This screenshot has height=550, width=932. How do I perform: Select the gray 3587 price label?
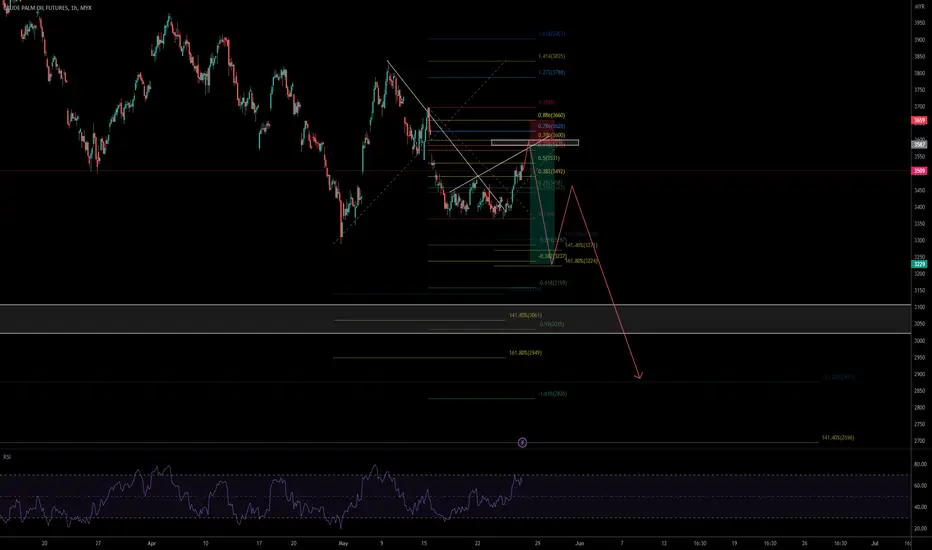point(919,144)
